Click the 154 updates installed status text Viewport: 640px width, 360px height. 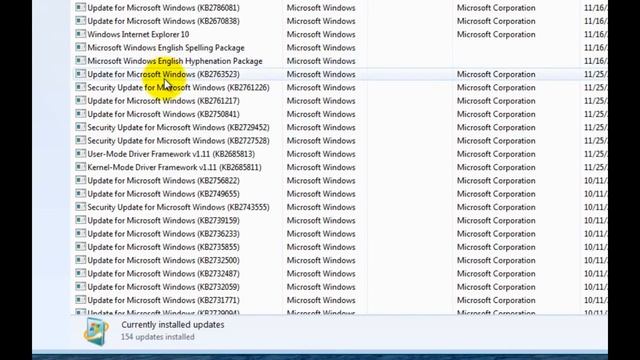point(158,337)
